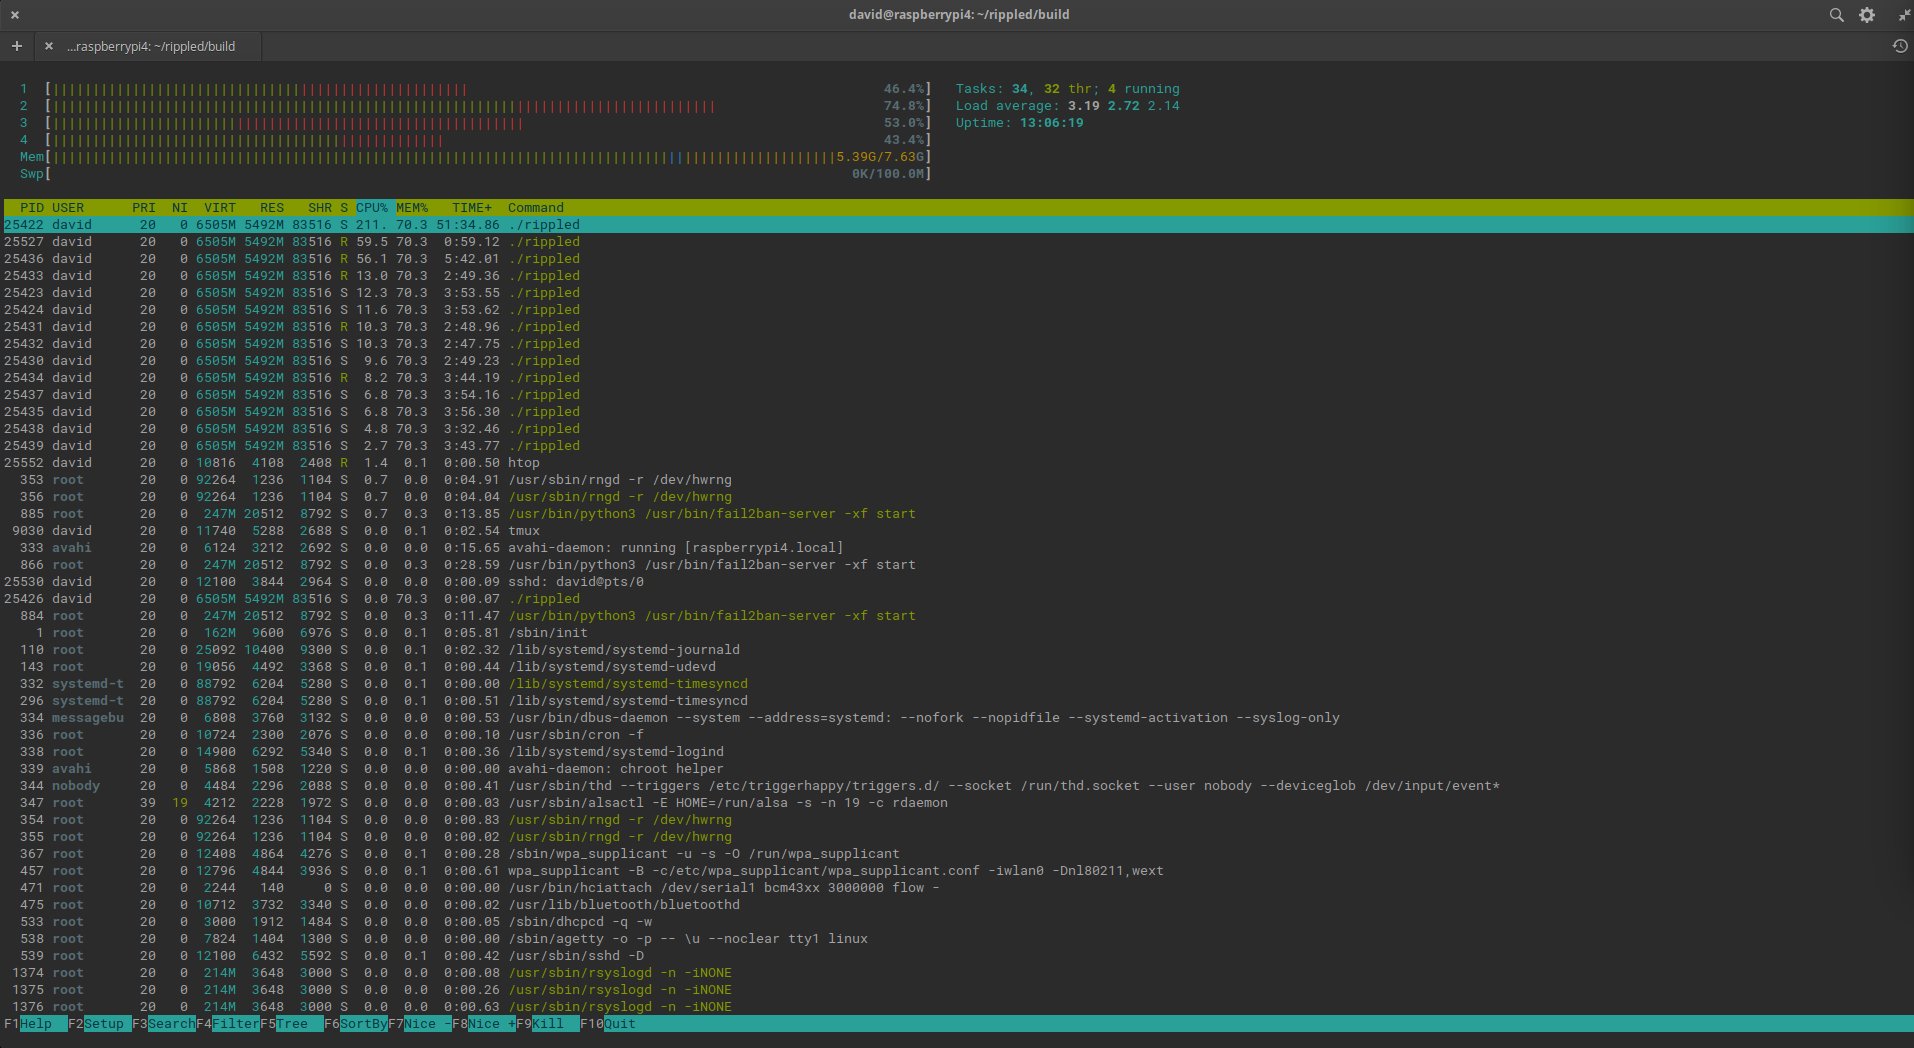The height and width of the screenshot is (1048, 1914).
Task: Sort by the SHR column header
Action: [x=320, y=208]
